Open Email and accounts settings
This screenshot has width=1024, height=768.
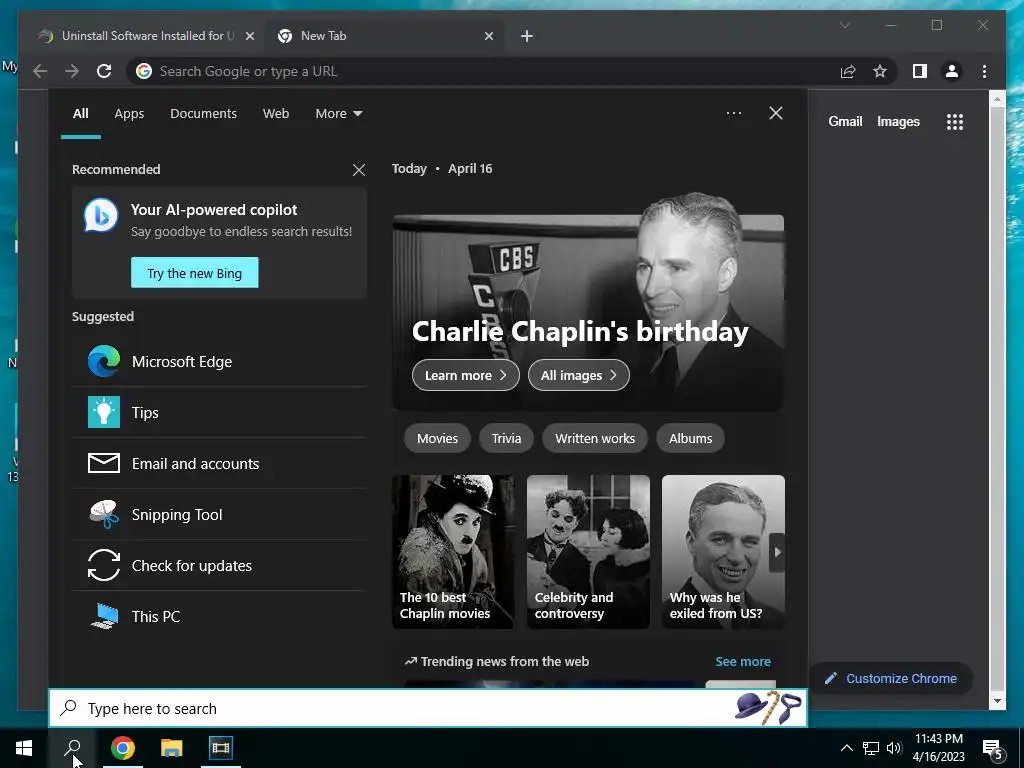click(x=219, y=464)
